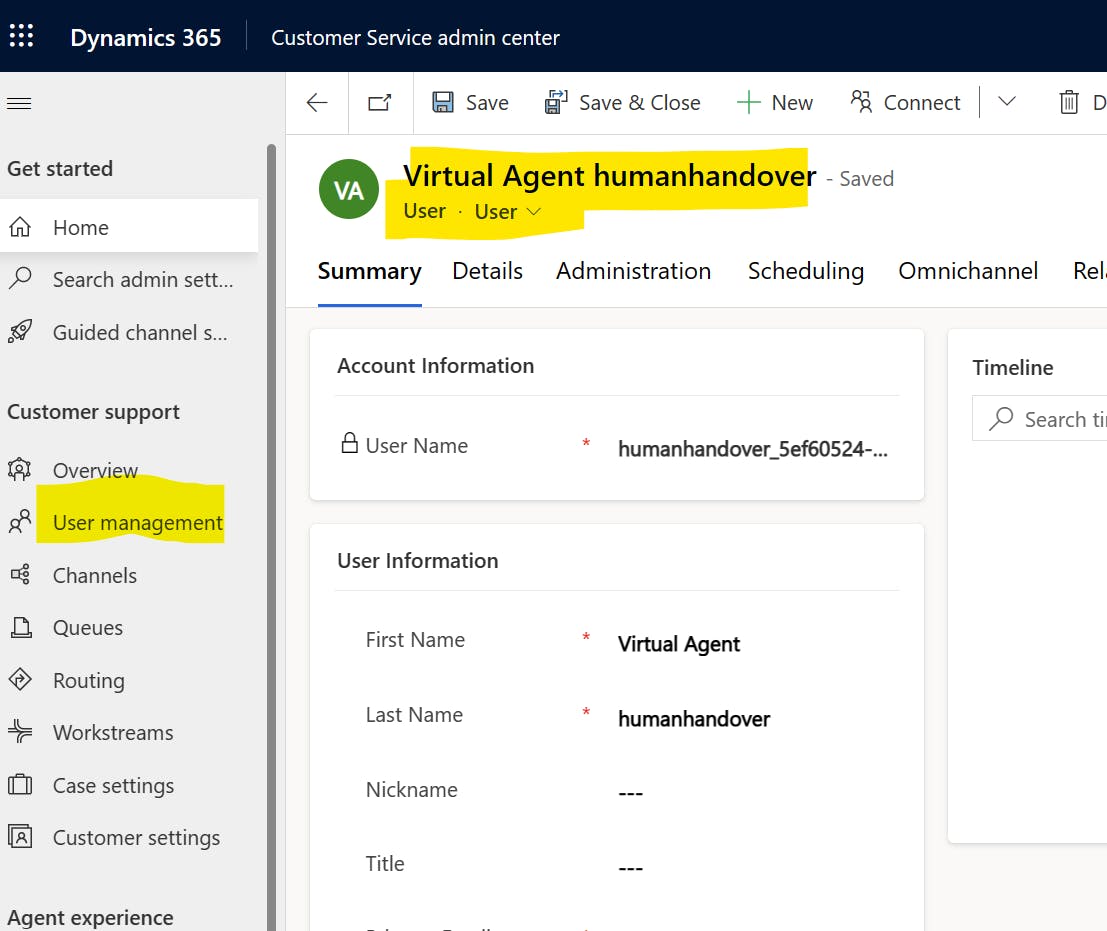Image resolution: width=1107 pixels, height=931 pixels.
Task: Switch to the Details tab
Action: (x=487, y=271)
